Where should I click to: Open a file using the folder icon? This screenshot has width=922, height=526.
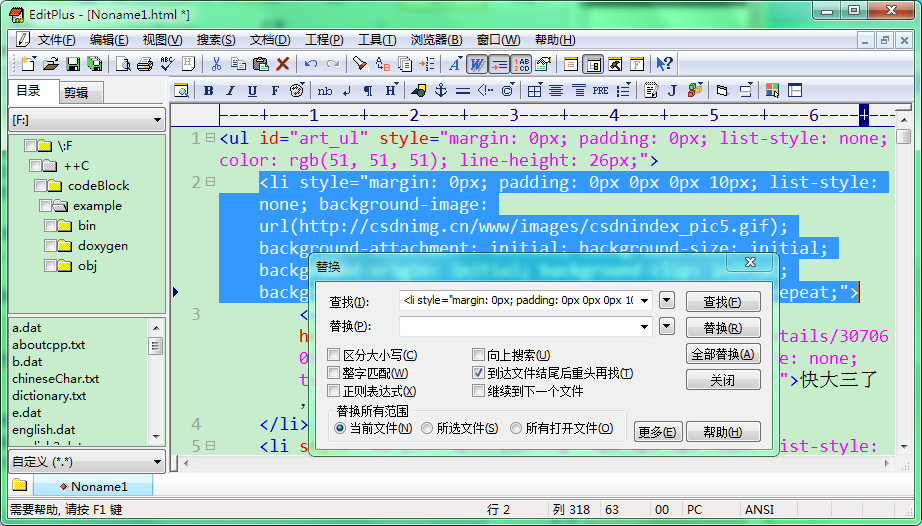(51, 63)
